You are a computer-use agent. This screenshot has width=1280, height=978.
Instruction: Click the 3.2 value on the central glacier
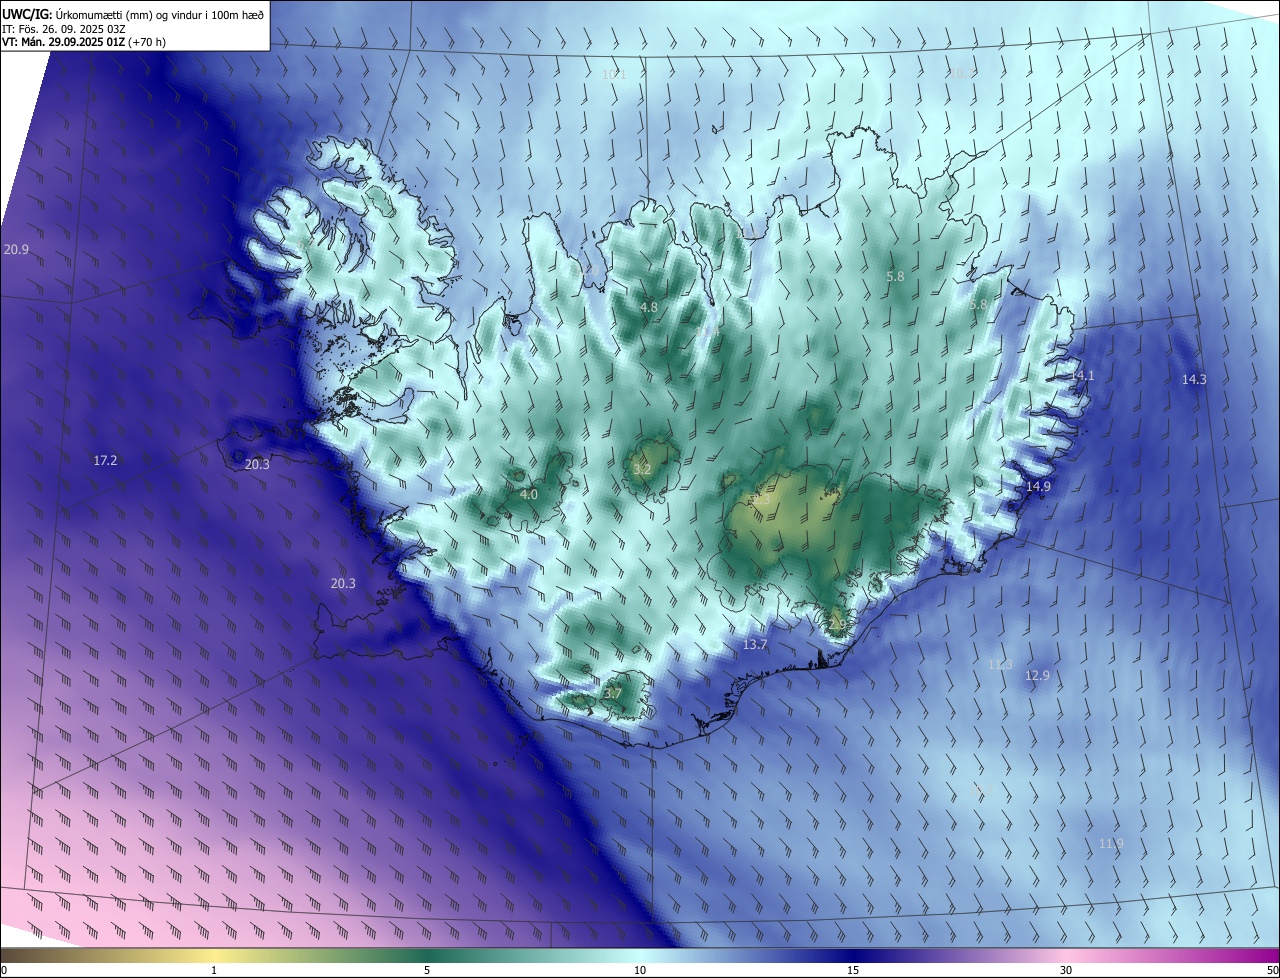tap(642, 469)
